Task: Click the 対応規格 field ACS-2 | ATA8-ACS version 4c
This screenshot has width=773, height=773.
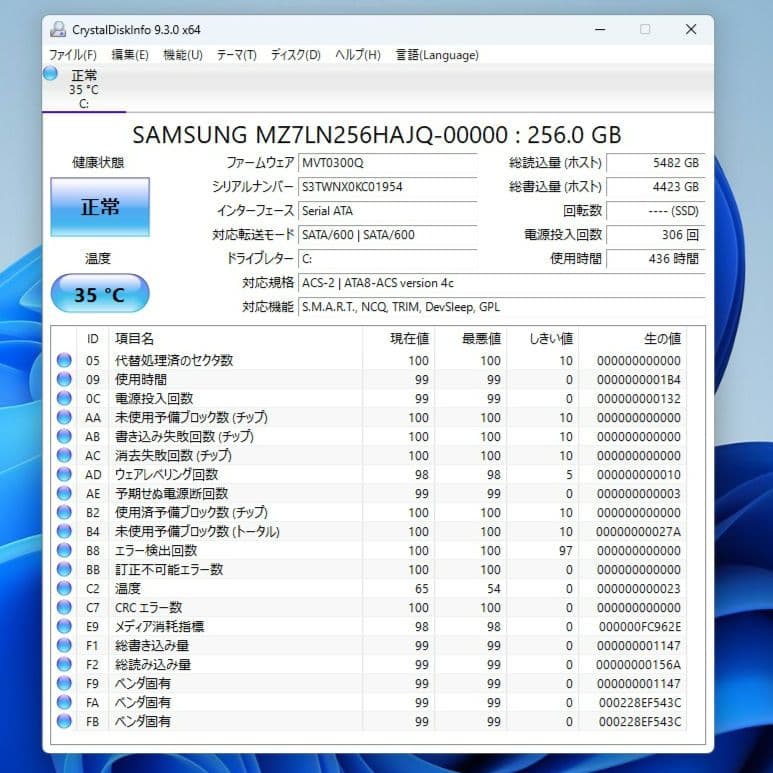Action: (502, 283)
